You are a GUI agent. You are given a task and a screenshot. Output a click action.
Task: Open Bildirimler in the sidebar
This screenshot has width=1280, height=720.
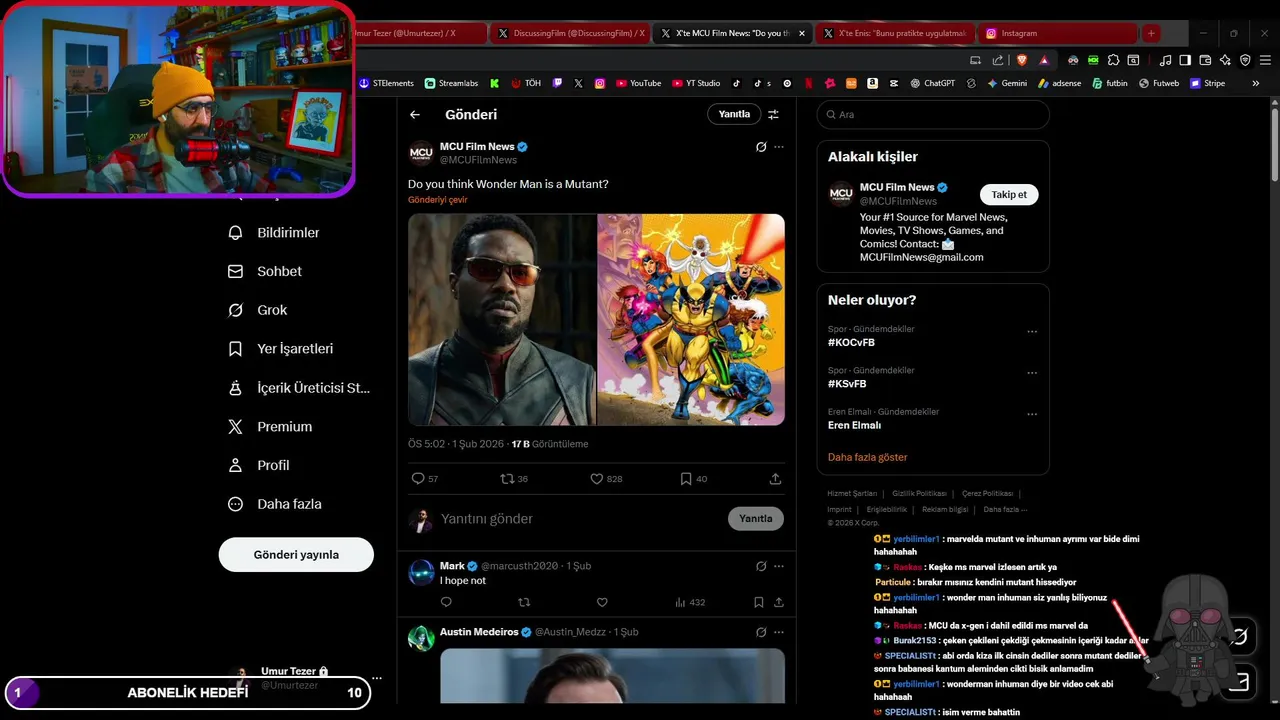point(274,233)
